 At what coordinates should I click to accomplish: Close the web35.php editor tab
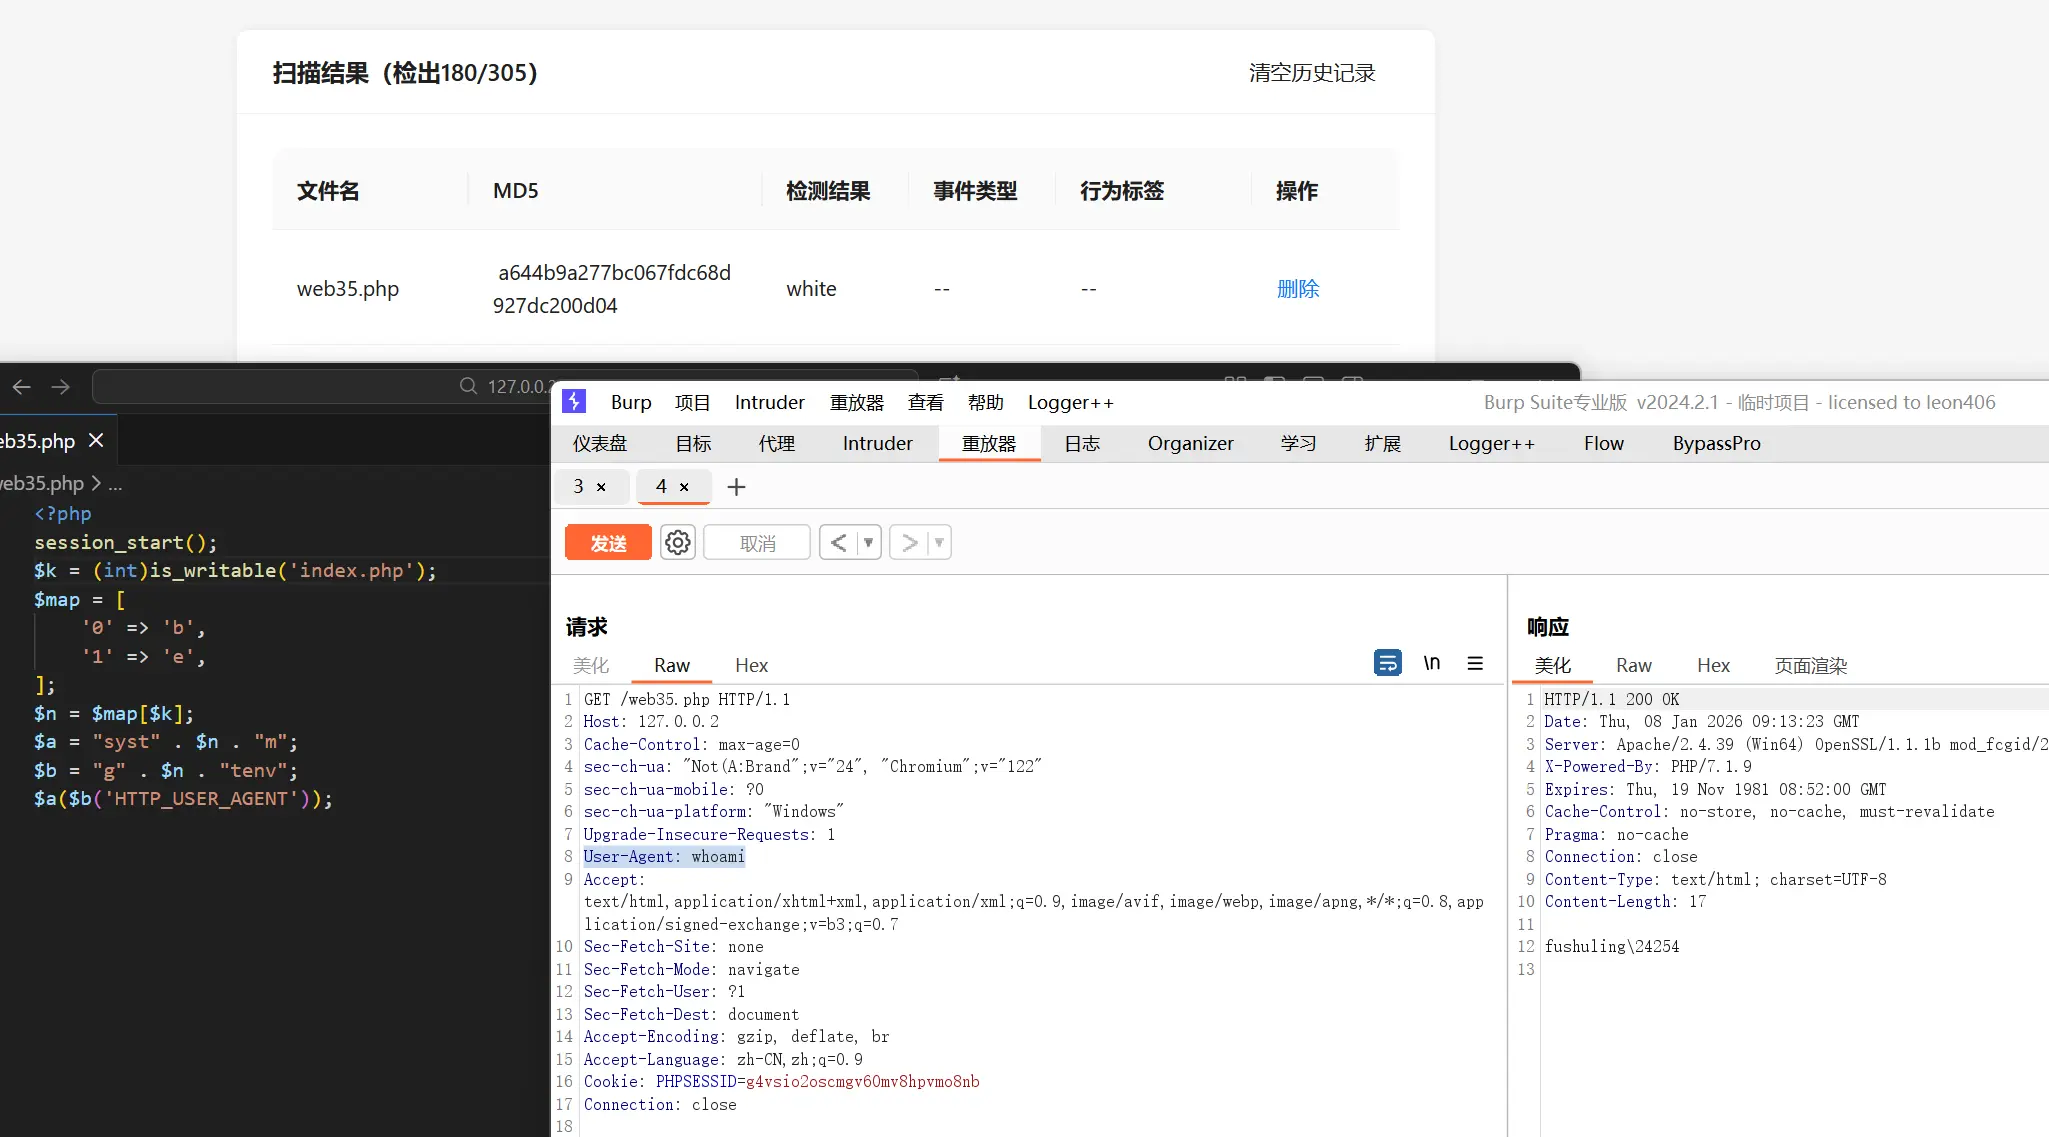click(96, 440)
